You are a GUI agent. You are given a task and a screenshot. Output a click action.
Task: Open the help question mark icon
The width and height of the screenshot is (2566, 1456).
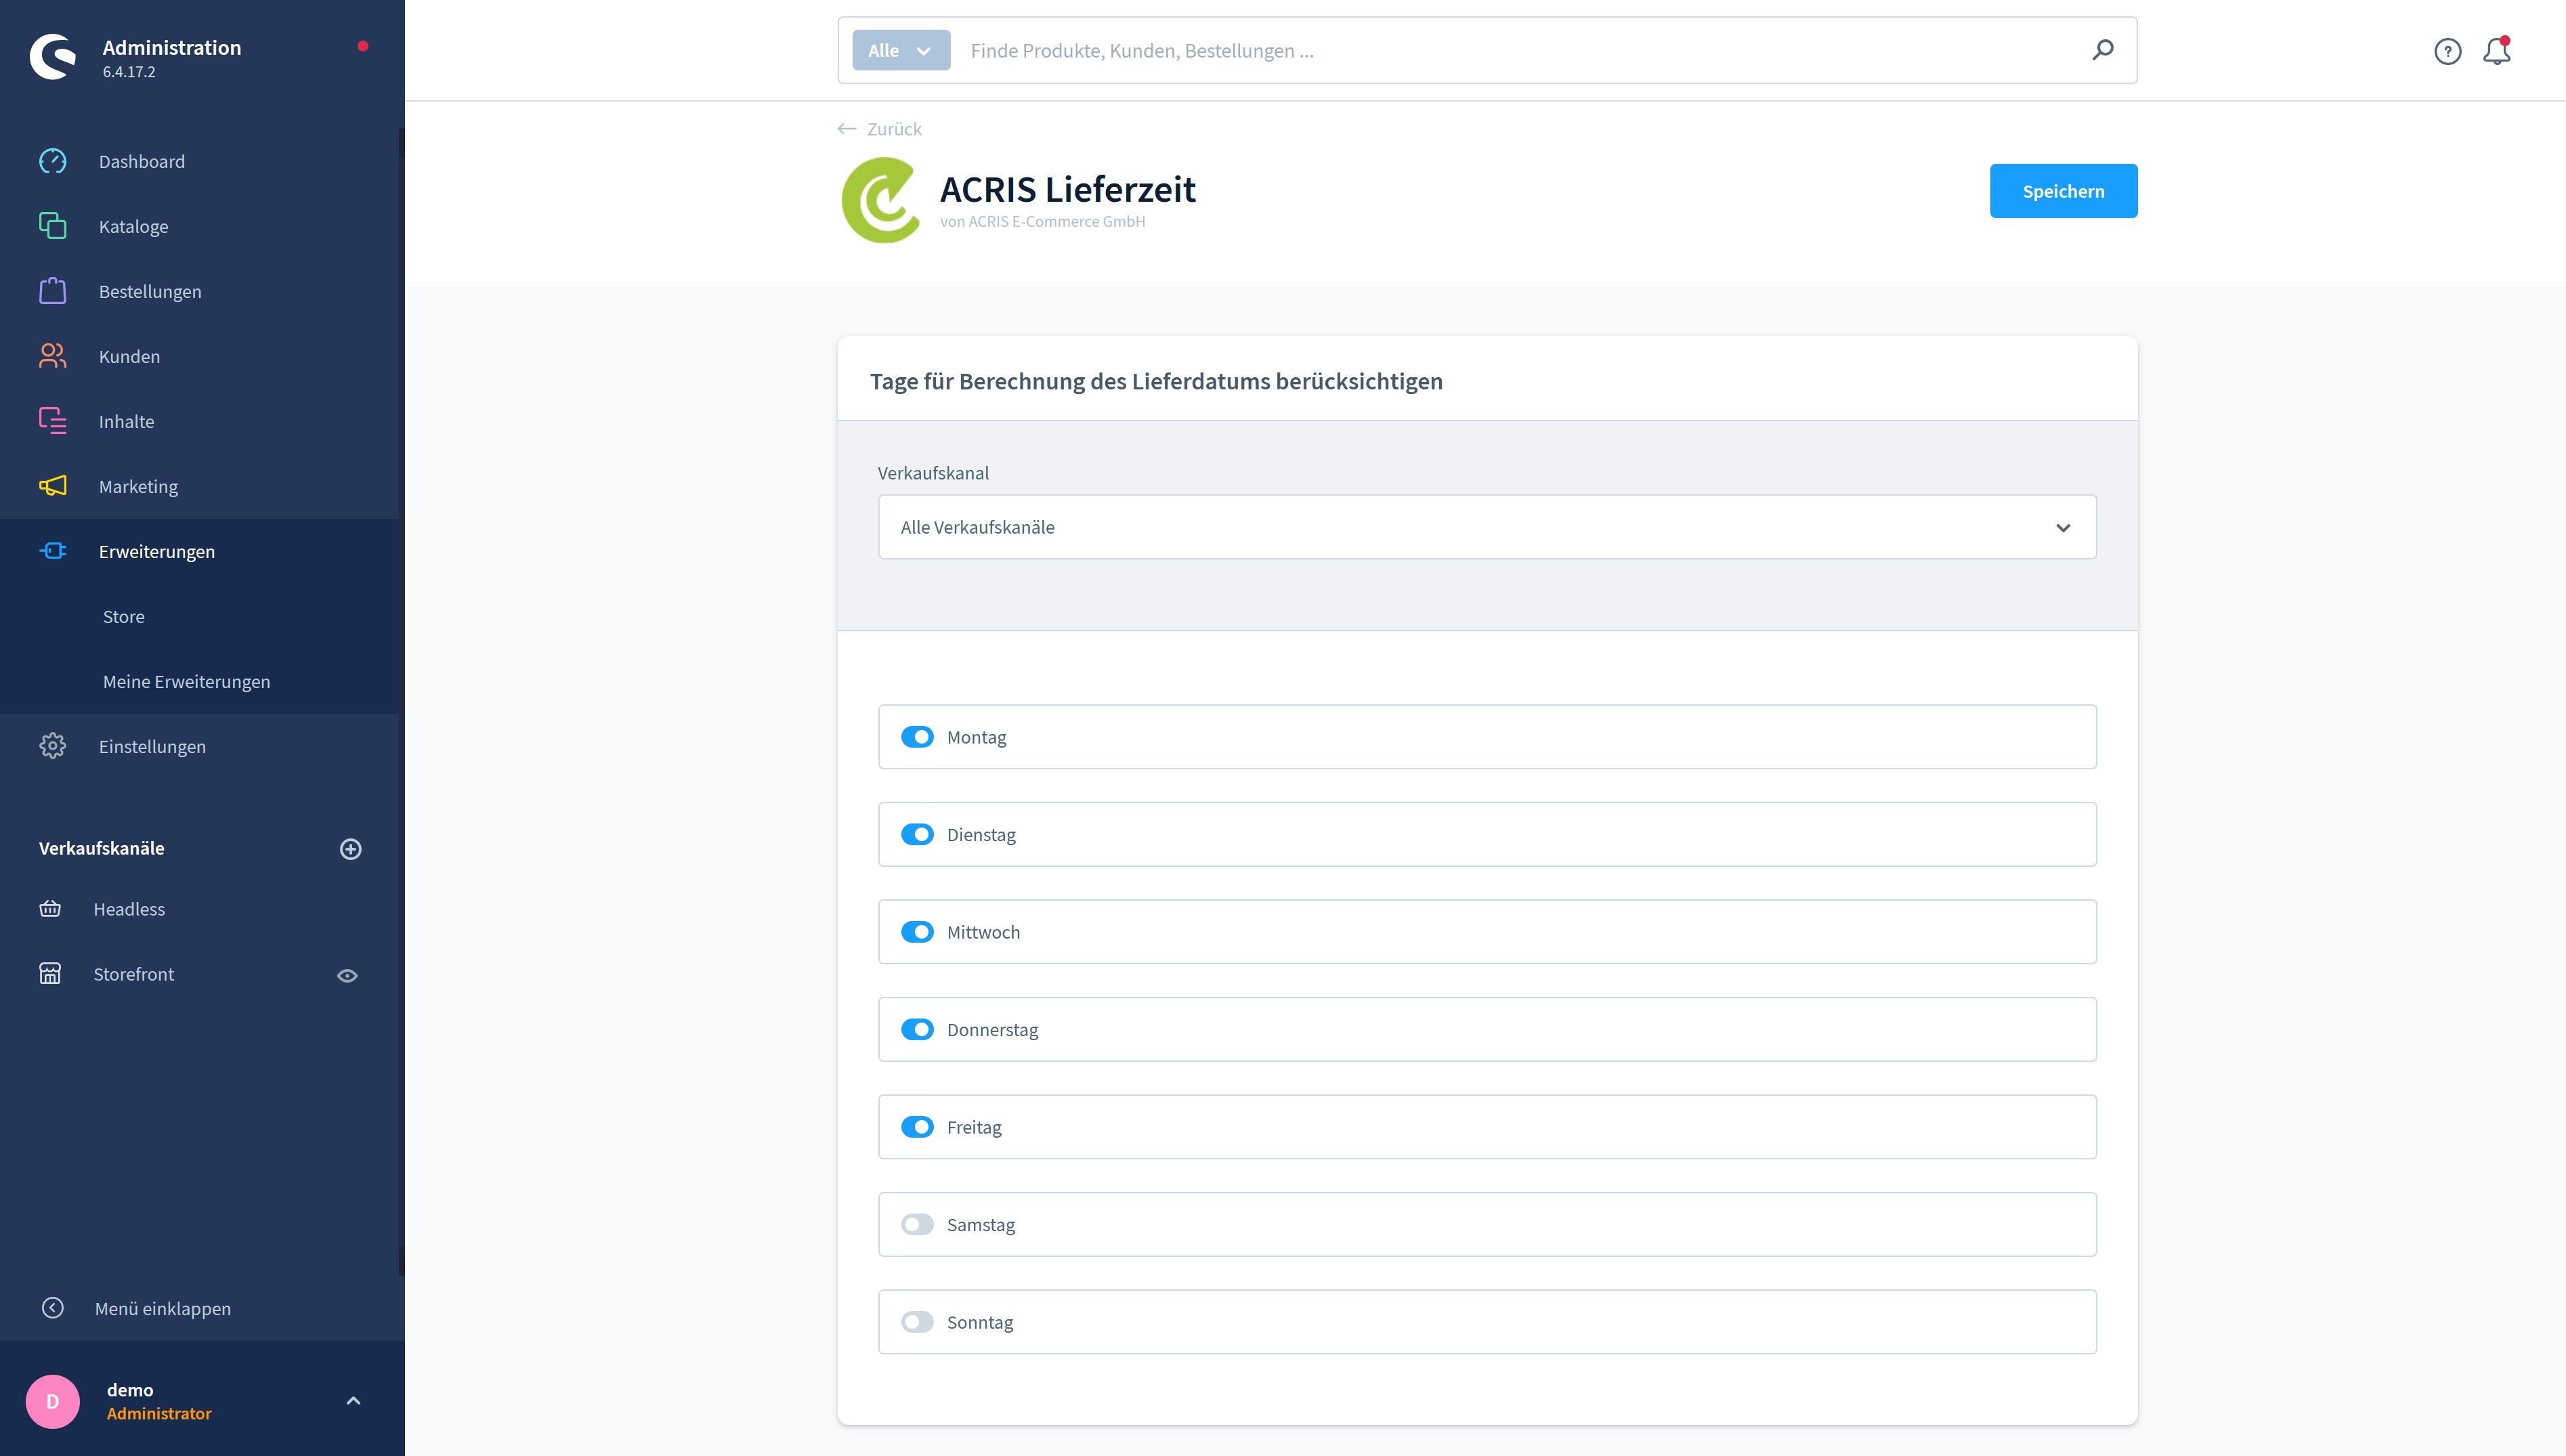click(2447, 51)
